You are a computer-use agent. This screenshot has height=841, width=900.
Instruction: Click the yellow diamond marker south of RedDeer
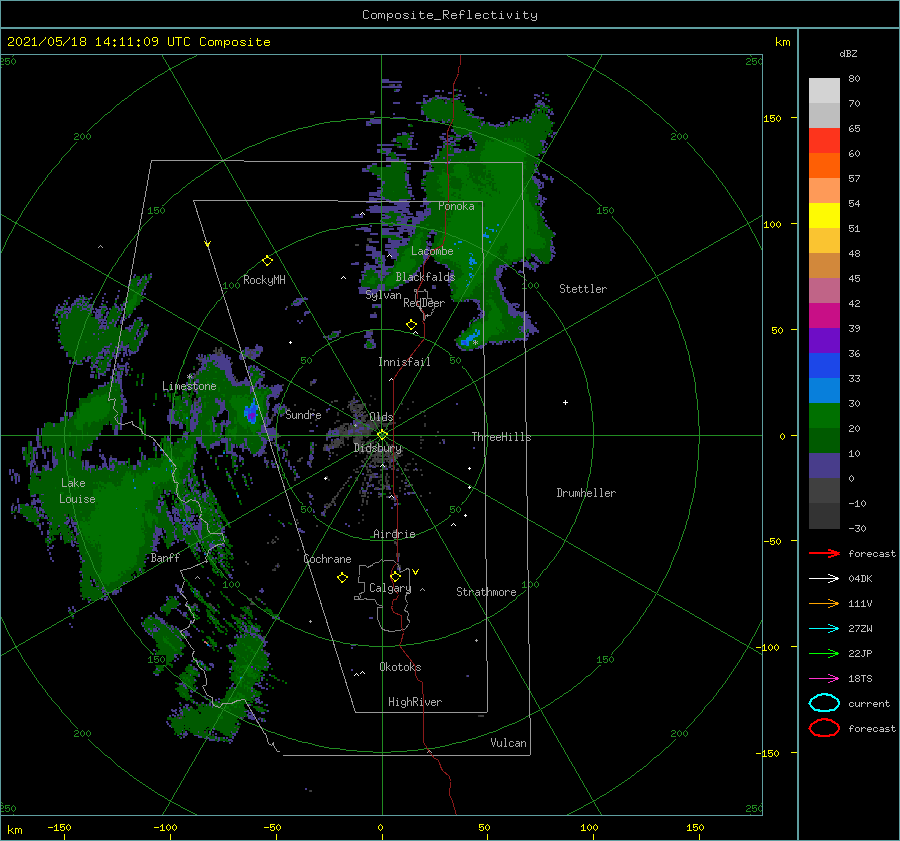(x=411, y=325)
